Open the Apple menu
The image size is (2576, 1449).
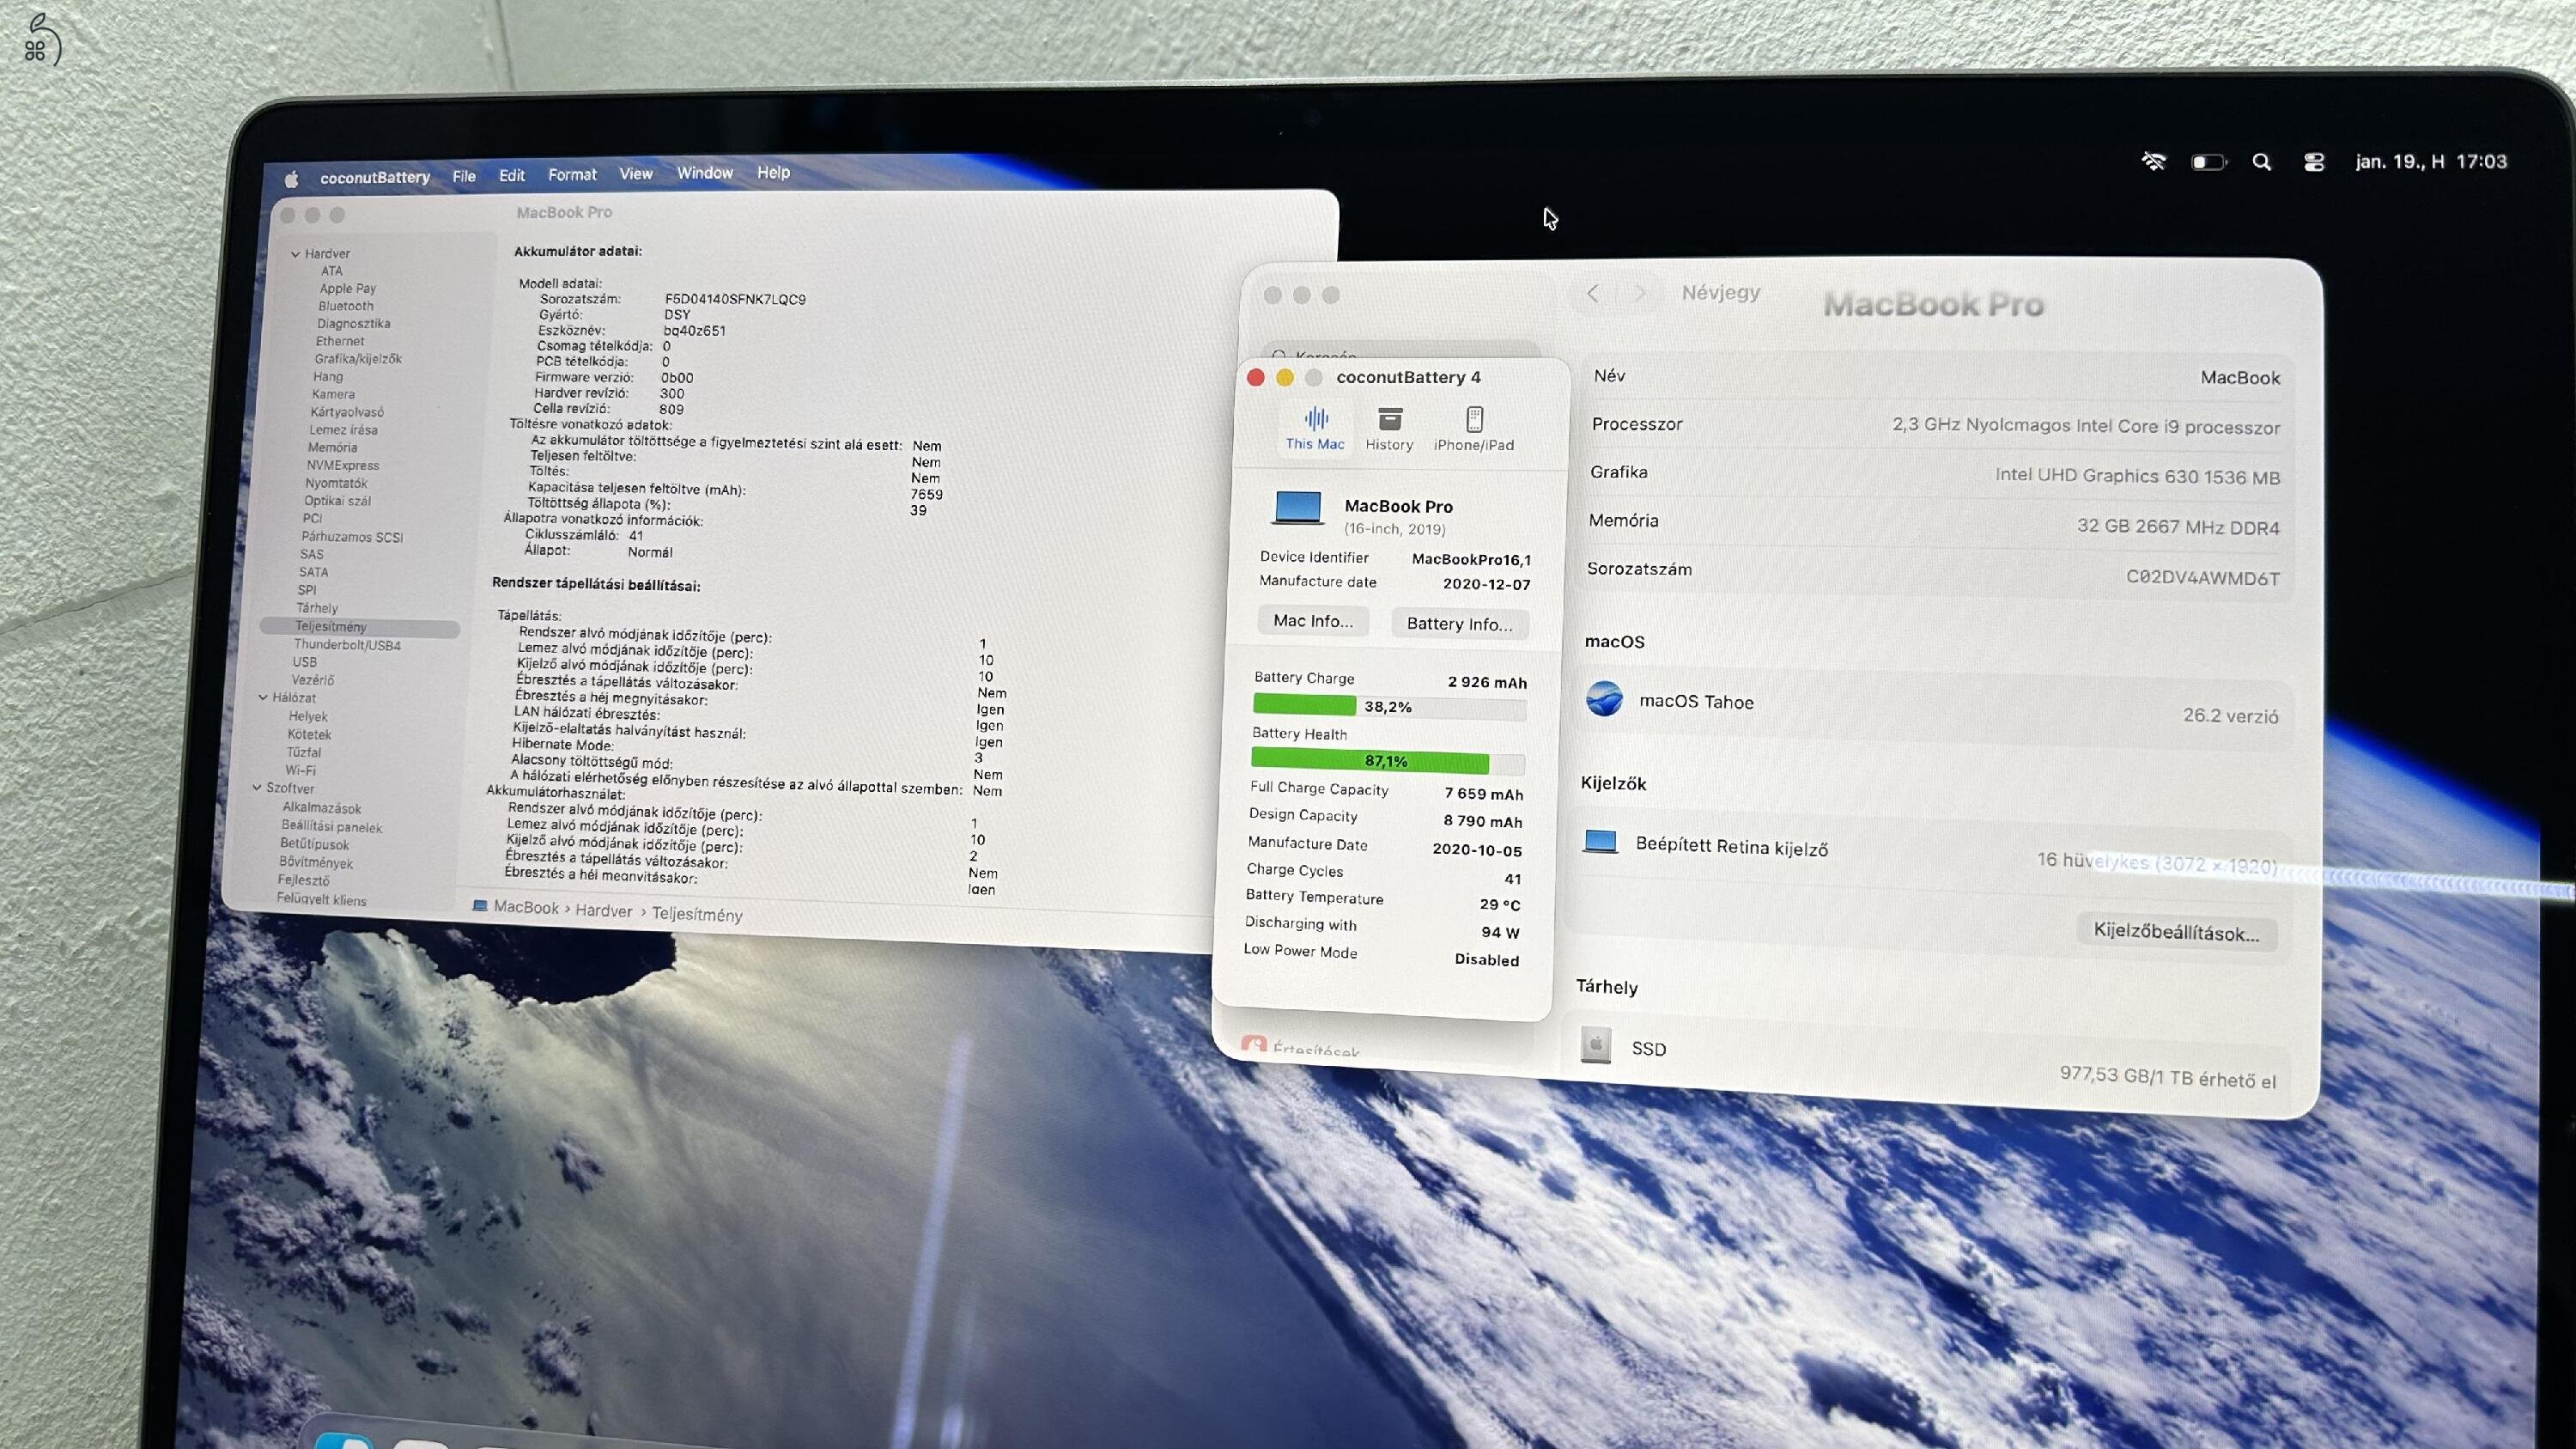290,176
